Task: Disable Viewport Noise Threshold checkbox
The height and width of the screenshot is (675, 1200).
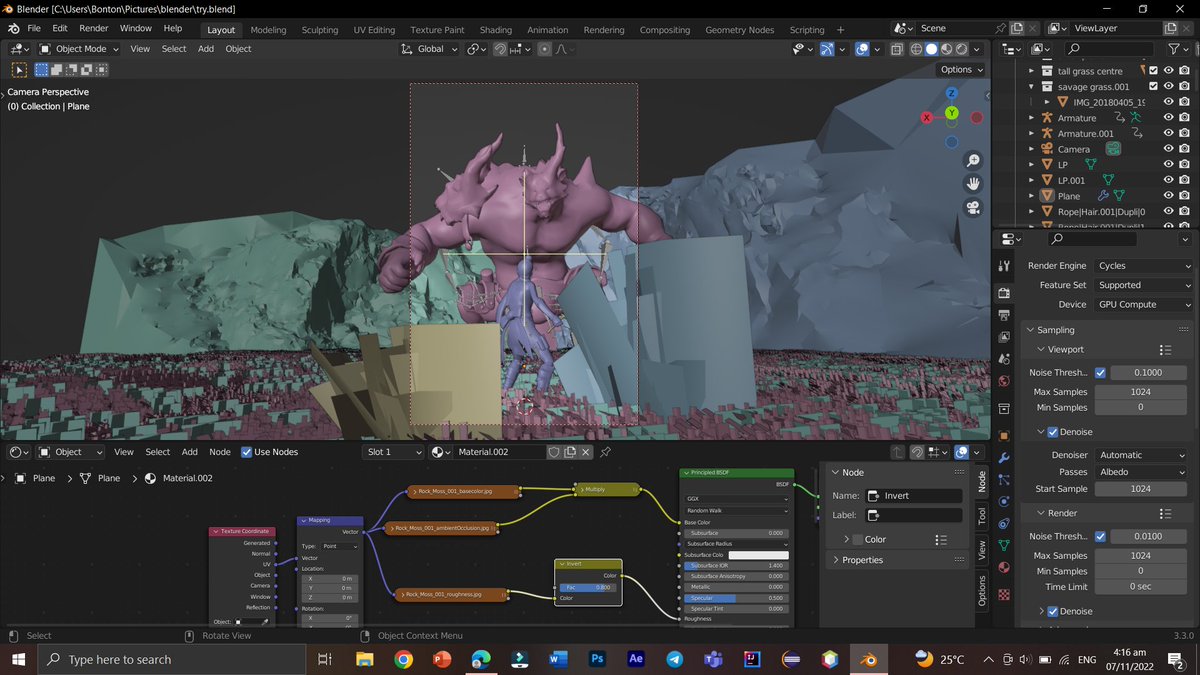Action: click(1101, 372)
